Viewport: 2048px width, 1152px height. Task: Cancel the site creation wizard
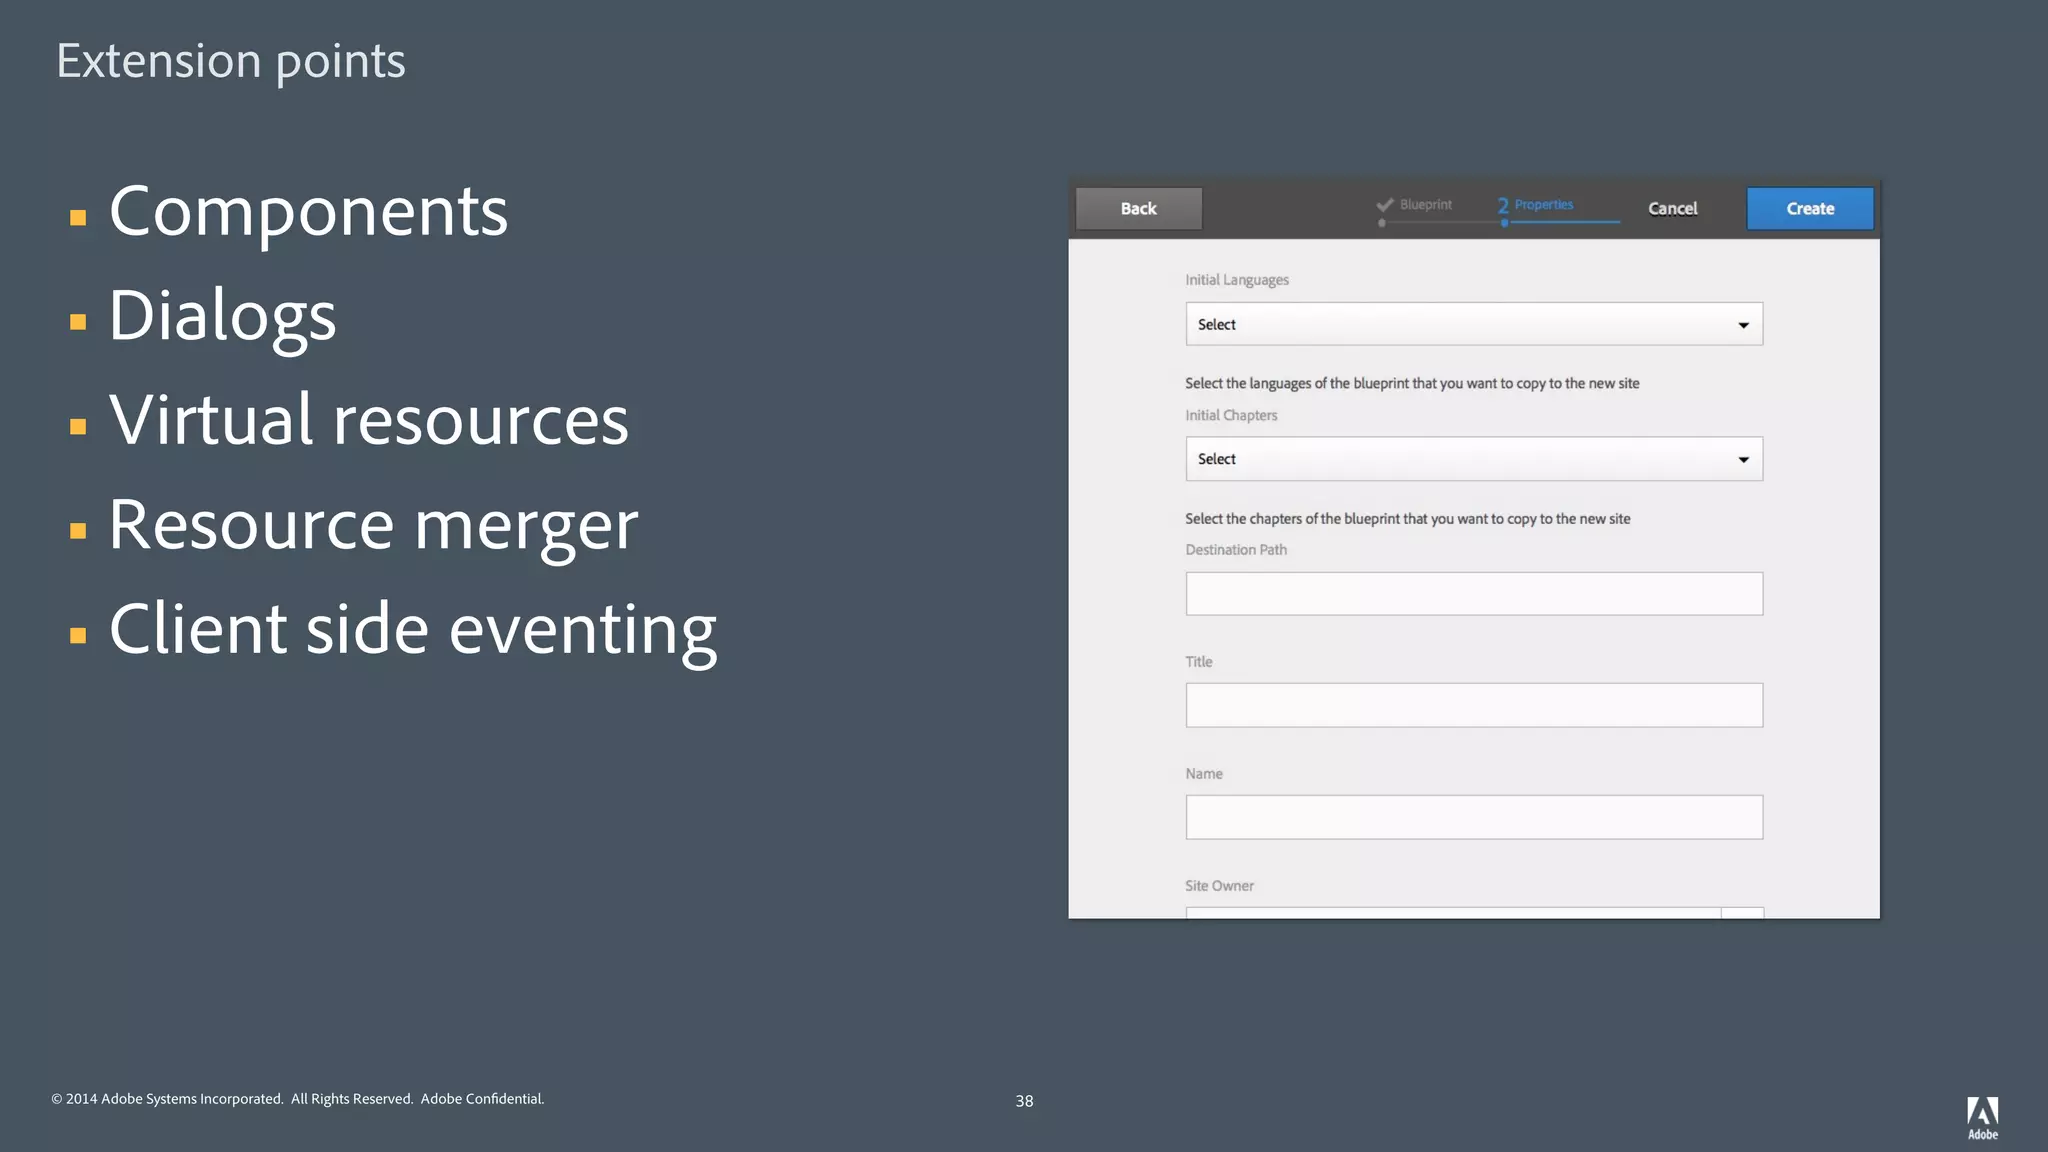click(1672, 209)
